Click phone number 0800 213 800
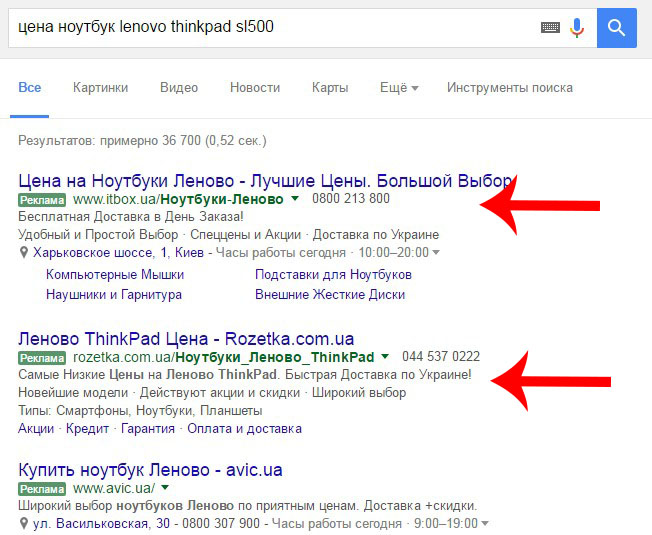 [351, 198]
